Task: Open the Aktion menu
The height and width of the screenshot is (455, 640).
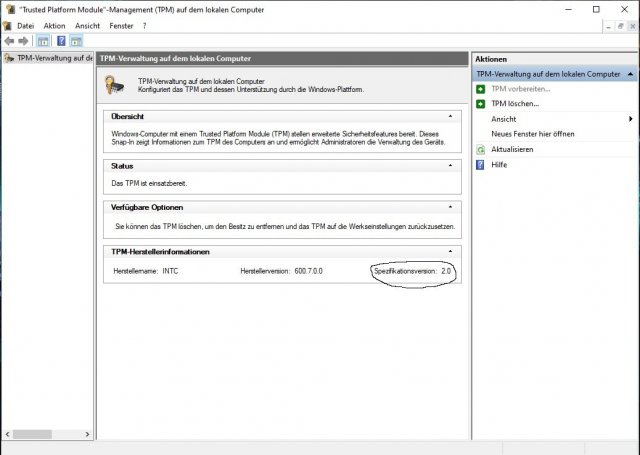Action: coord(54,25)
